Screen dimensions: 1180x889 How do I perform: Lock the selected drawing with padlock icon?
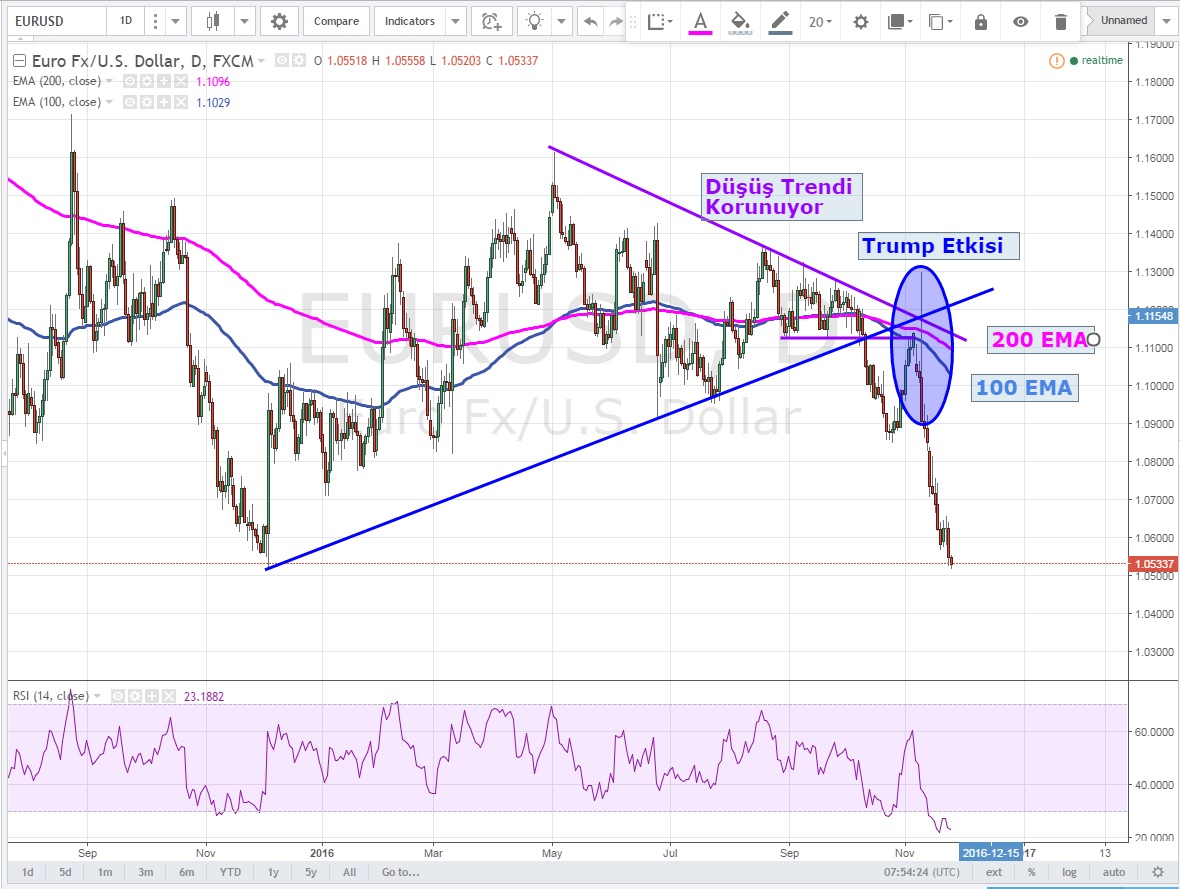[x=980, y=21]
